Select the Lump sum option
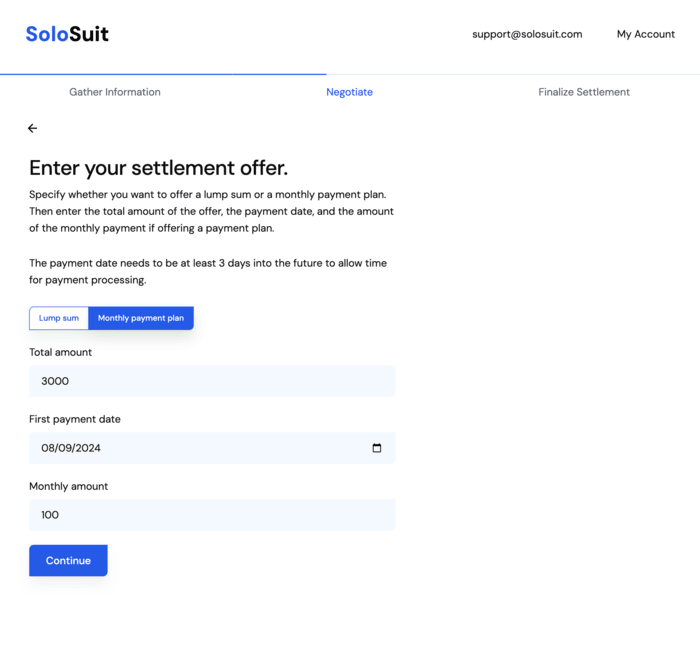The image size is (700, 649). 59,318
